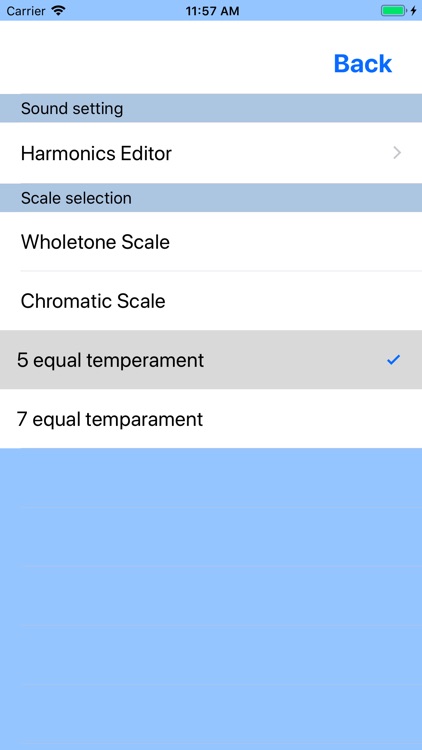
Task: Click the 7 equal temparament text
Action: click(x=110, y=419)
